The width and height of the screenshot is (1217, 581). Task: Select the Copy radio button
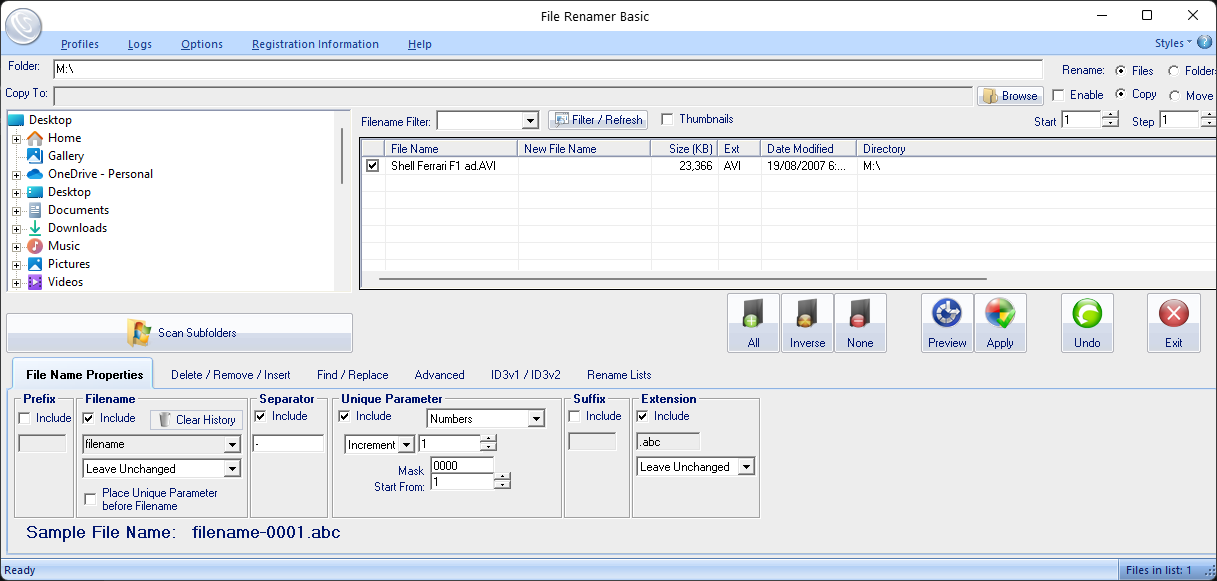[x=1120, y=94]
